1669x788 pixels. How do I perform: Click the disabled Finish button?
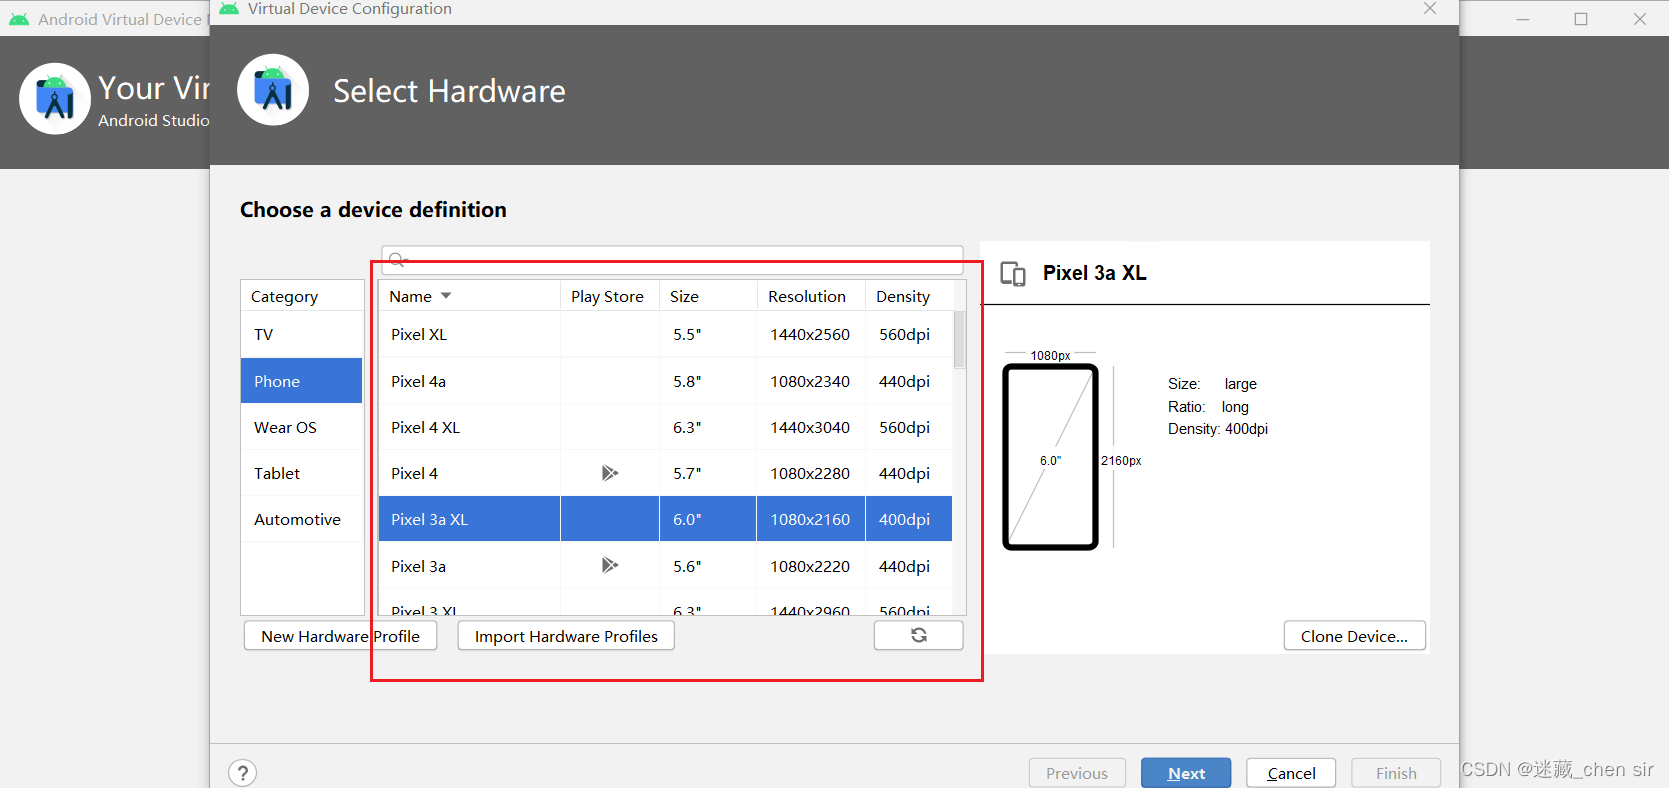[x=1396, y=773]
